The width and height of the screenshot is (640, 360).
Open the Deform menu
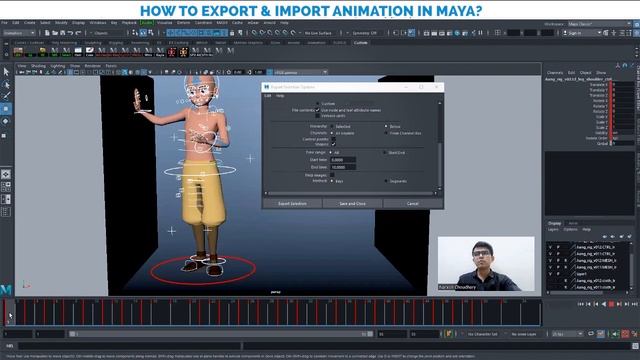click(183, 23)
